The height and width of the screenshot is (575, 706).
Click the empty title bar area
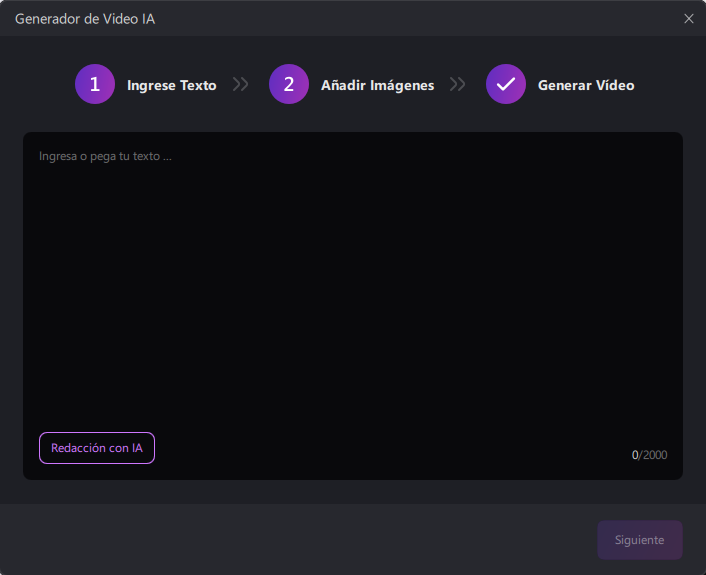[400, 18]
